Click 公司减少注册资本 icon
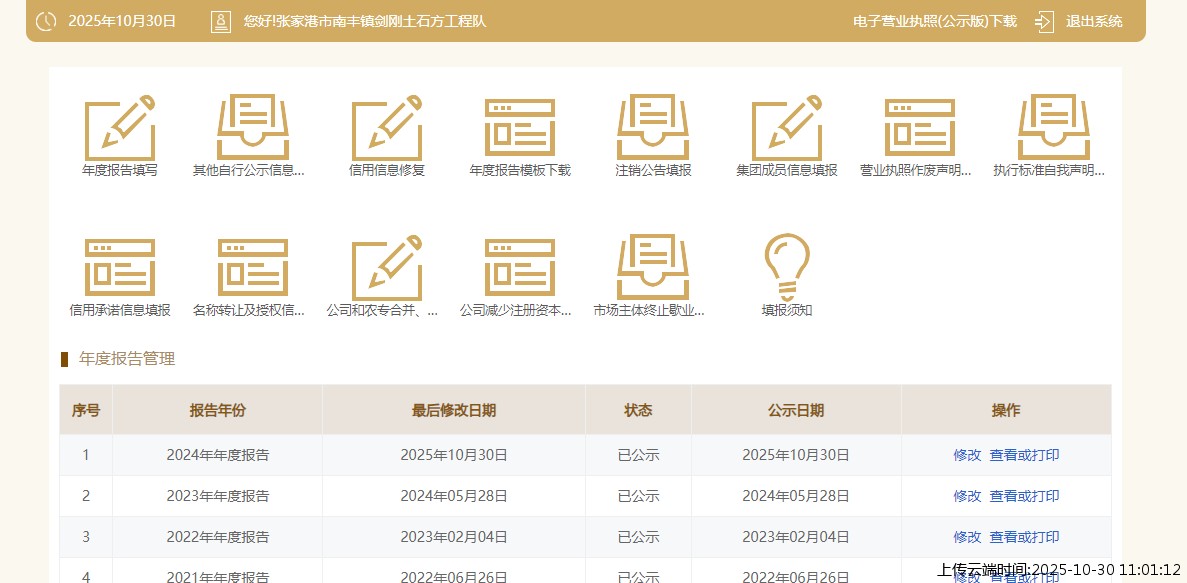This screenshot has height=583, width=1187. [x=519, y=268]
